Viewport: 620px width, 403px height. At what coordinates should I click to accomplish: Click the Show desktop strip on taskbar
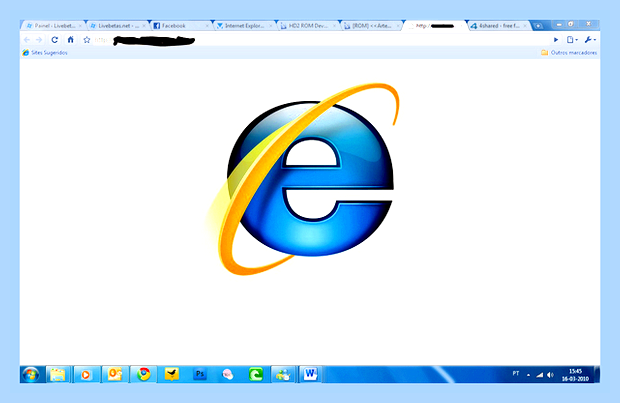coord(597,375)
